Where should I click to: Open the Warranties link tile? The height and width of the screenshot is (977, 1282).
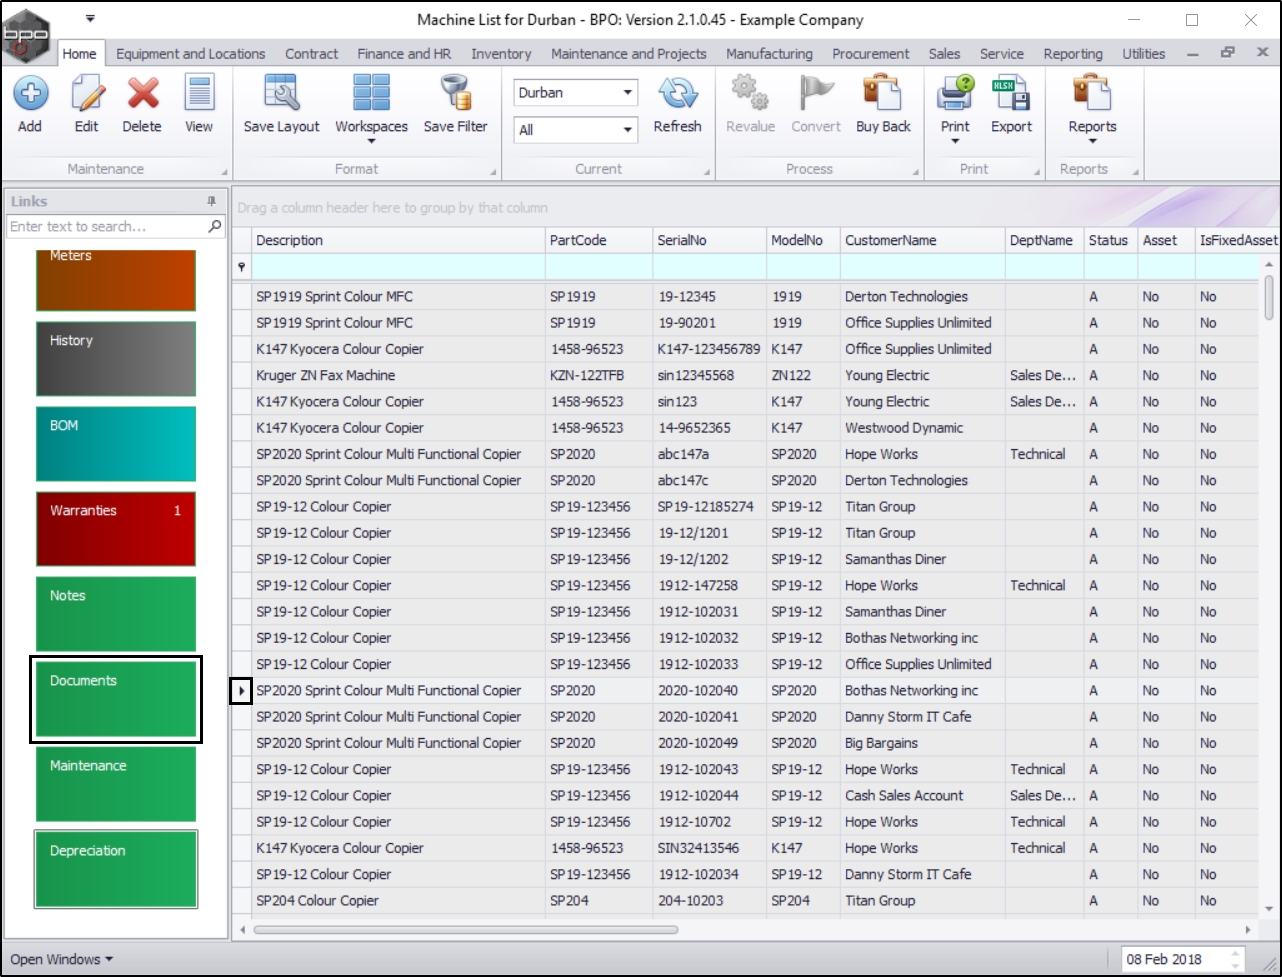point(116,529)
